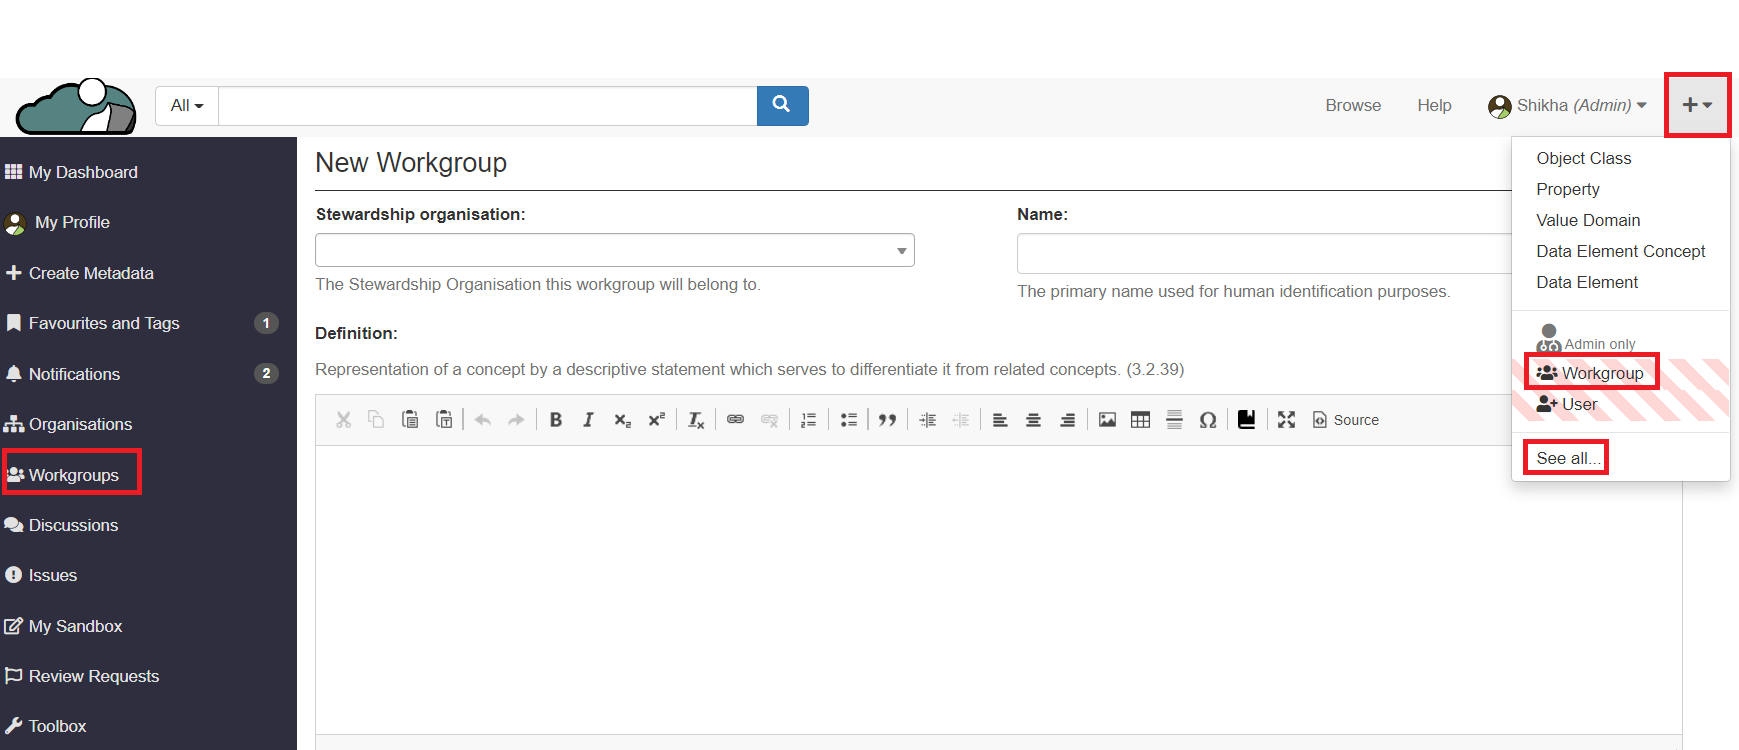Click the magnifier search button
Image resolution: width=1739 pixels, height=750 pixels.
pyautogui.click(x=782, y=105)
